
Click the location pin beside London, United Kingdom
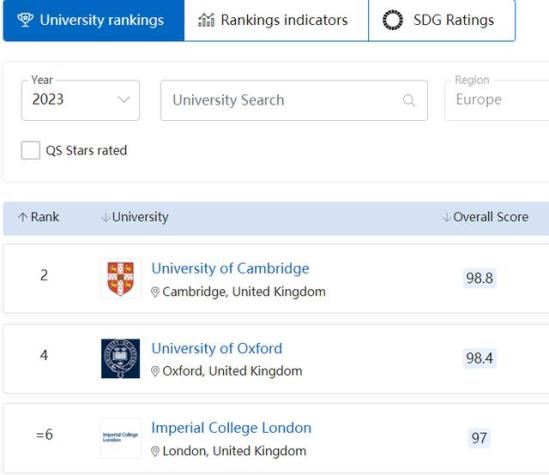tap(155, 451)
